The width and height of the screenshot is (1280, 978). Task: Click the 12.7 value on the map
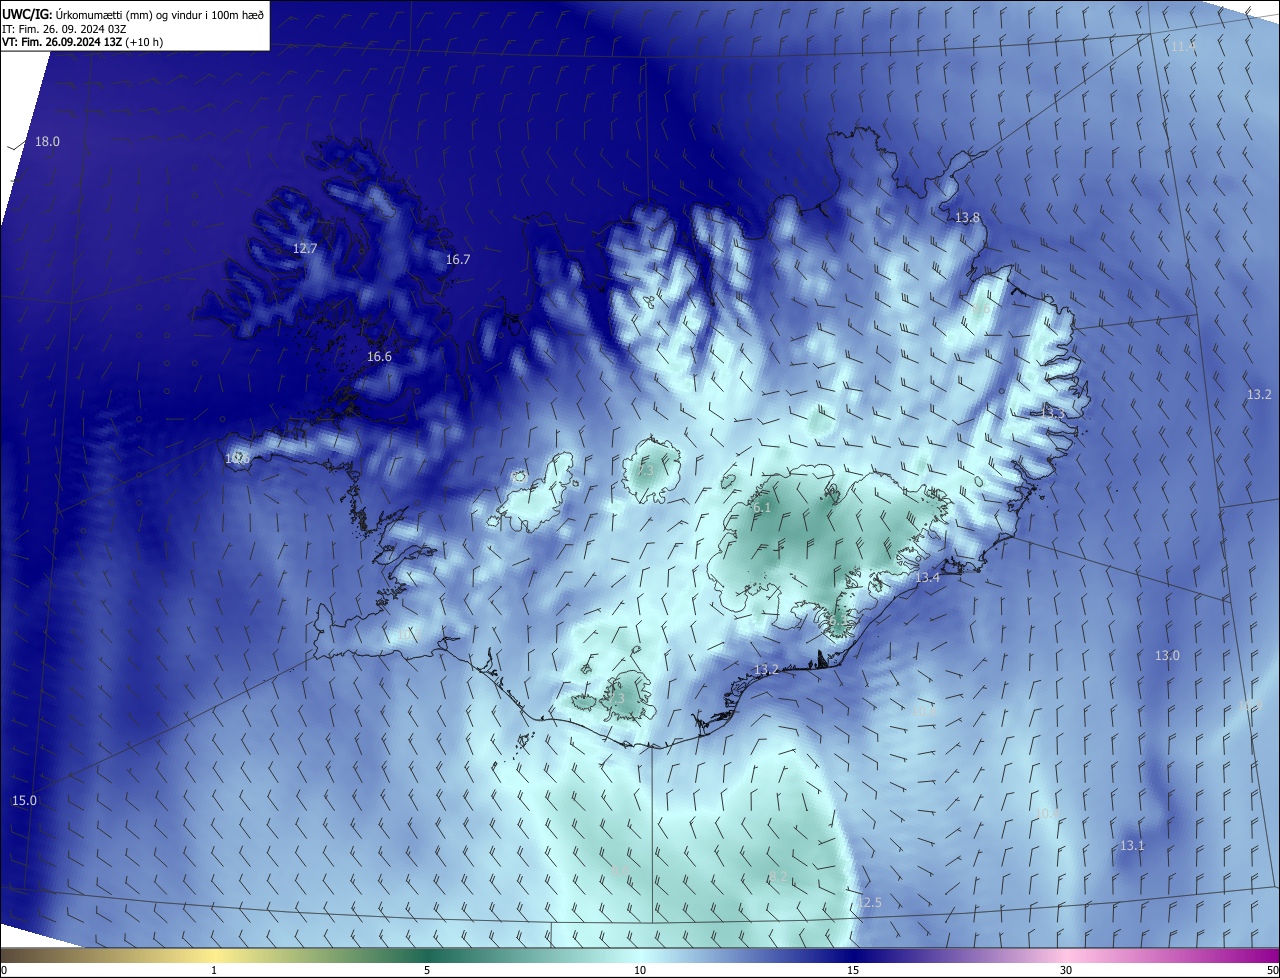[305, 249]
